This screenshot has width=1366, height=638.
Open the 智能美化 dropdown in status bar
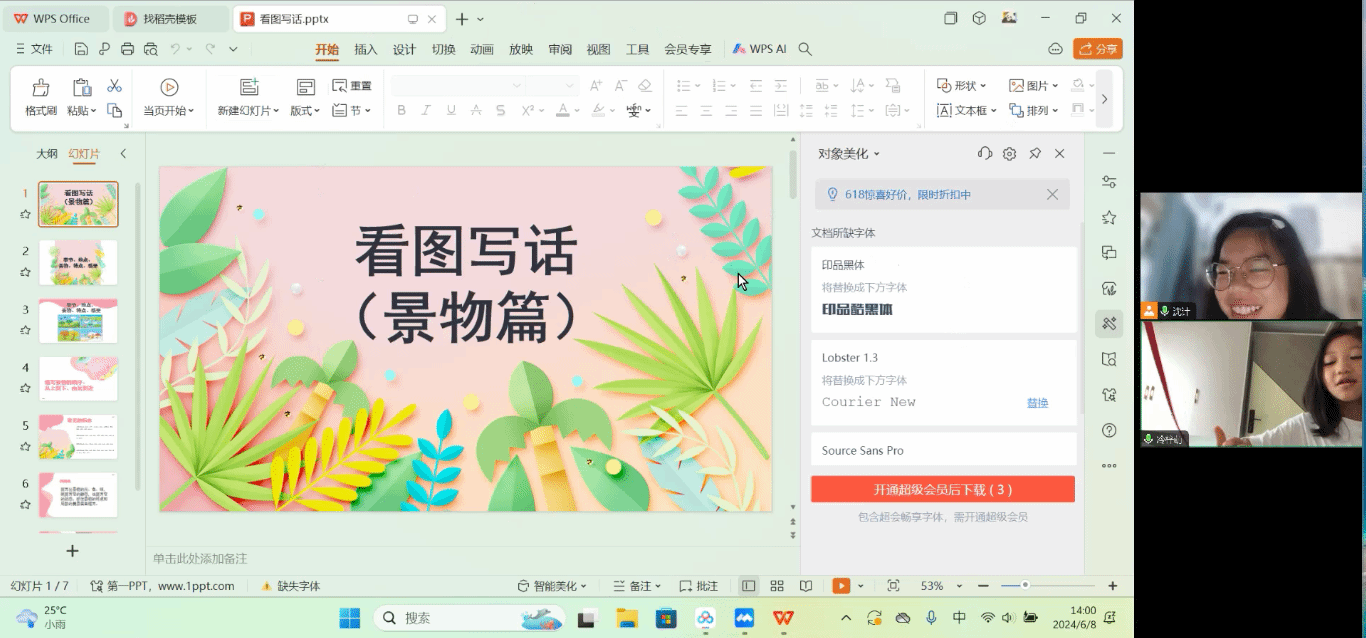pos(552,586)
